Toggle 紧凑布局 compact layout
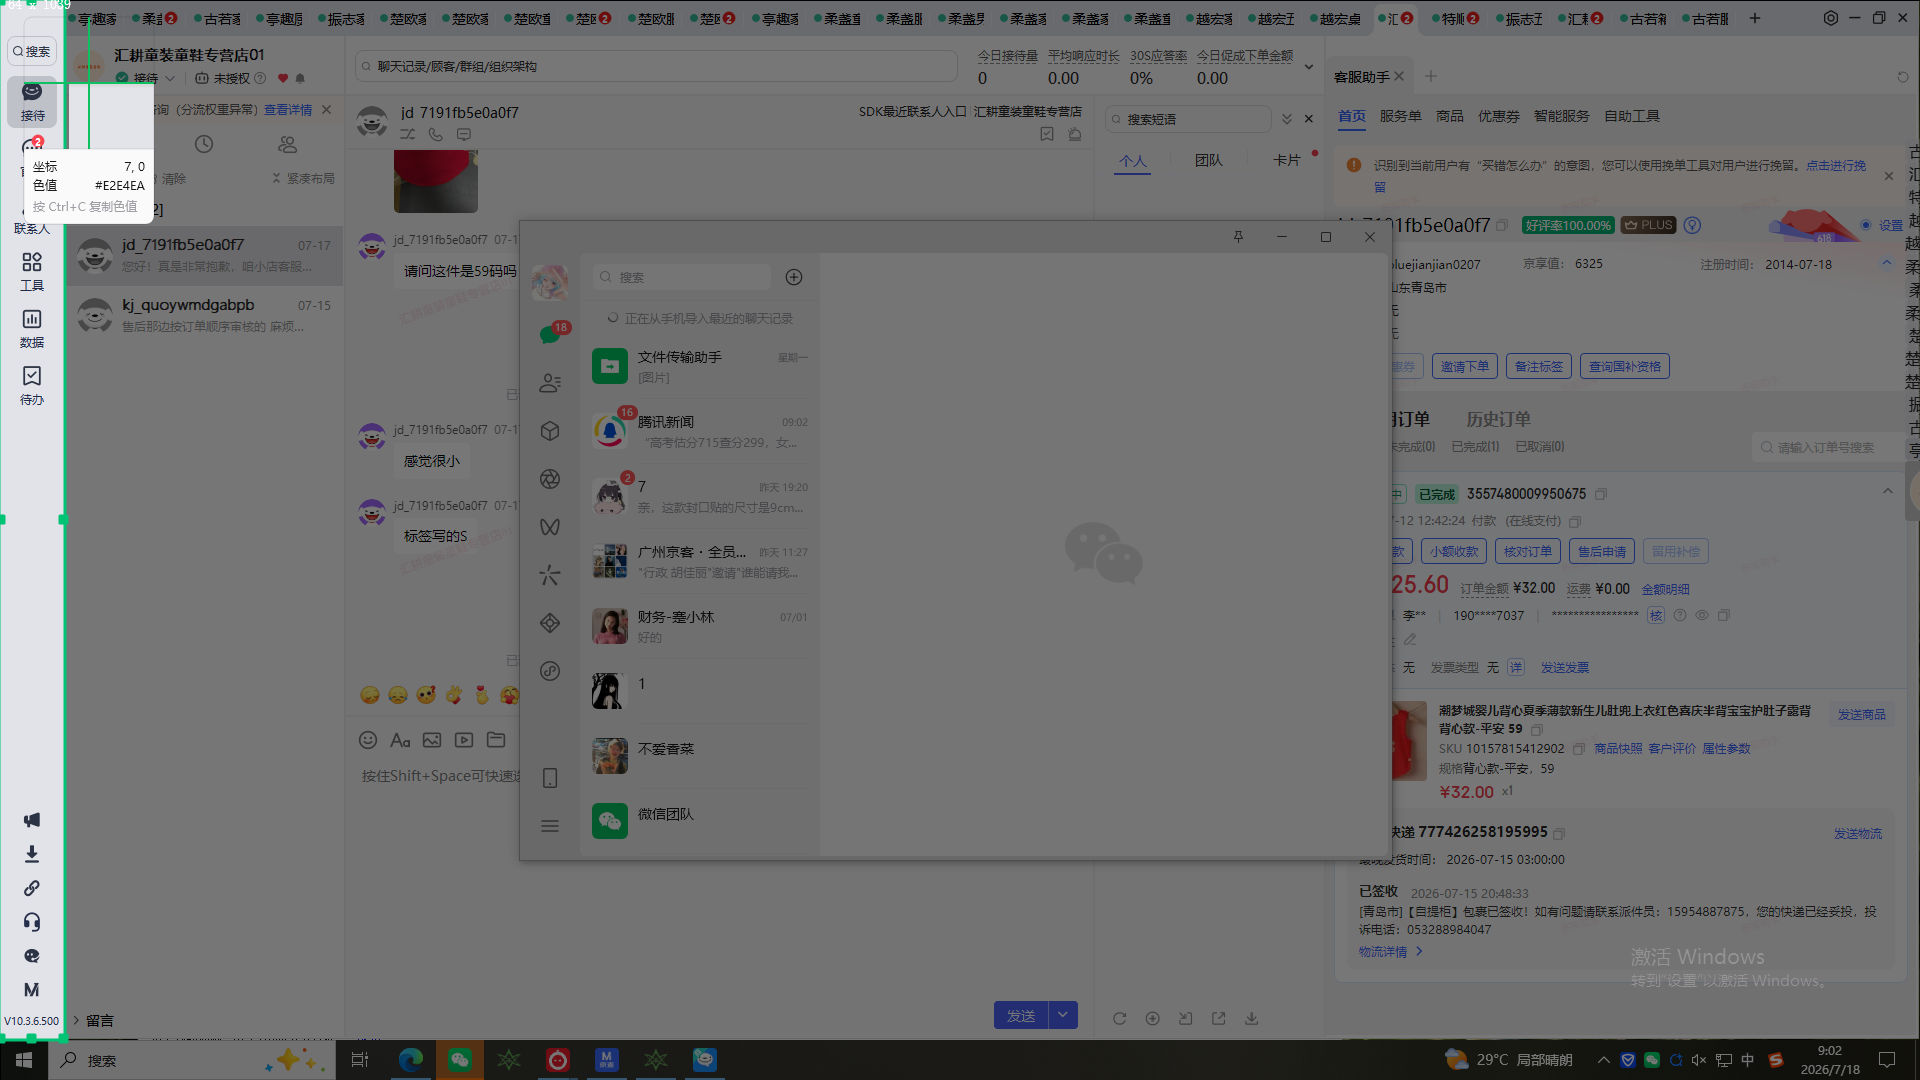Viewport: 1920px width, 1080px height. pyautogui.click(x=304, y=178)
